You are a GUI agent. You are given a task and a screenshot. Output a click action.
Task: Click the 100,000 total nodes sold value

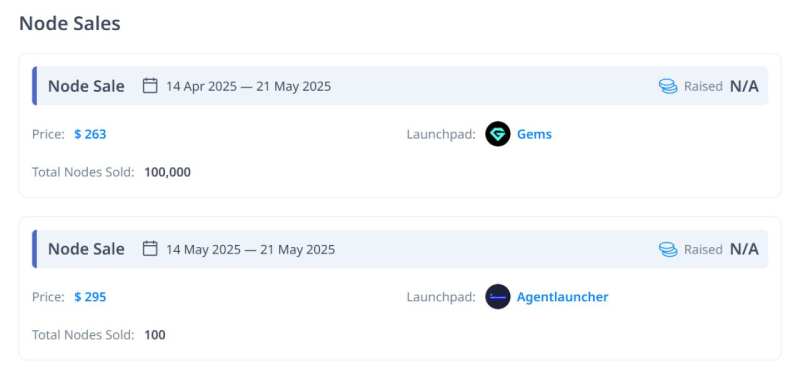(167, 172)
